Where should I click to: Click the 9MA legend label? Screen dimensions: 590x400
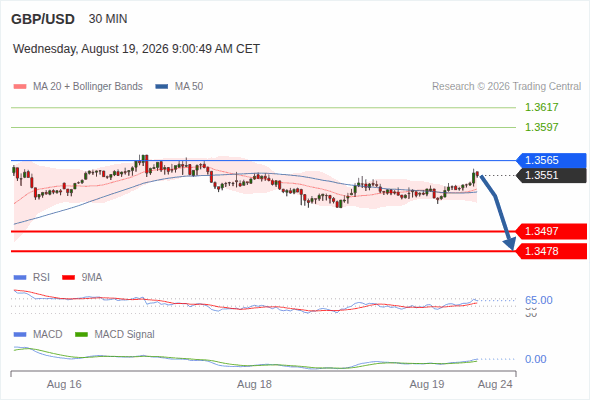click(92, 278)
